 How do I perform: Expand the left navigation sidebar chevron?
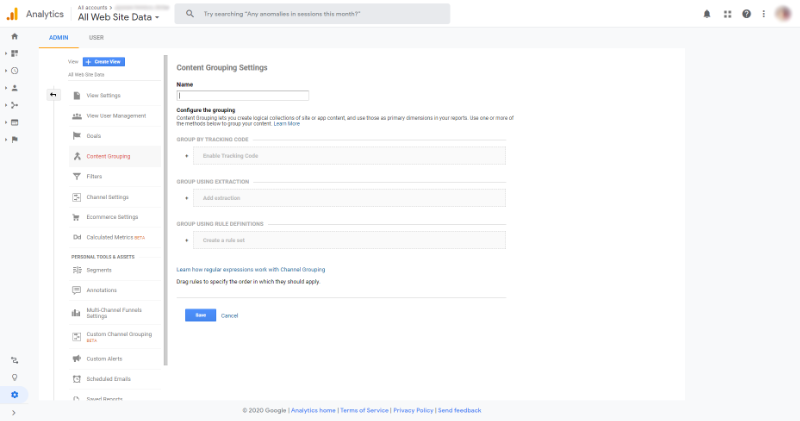(x=14, y=412)
